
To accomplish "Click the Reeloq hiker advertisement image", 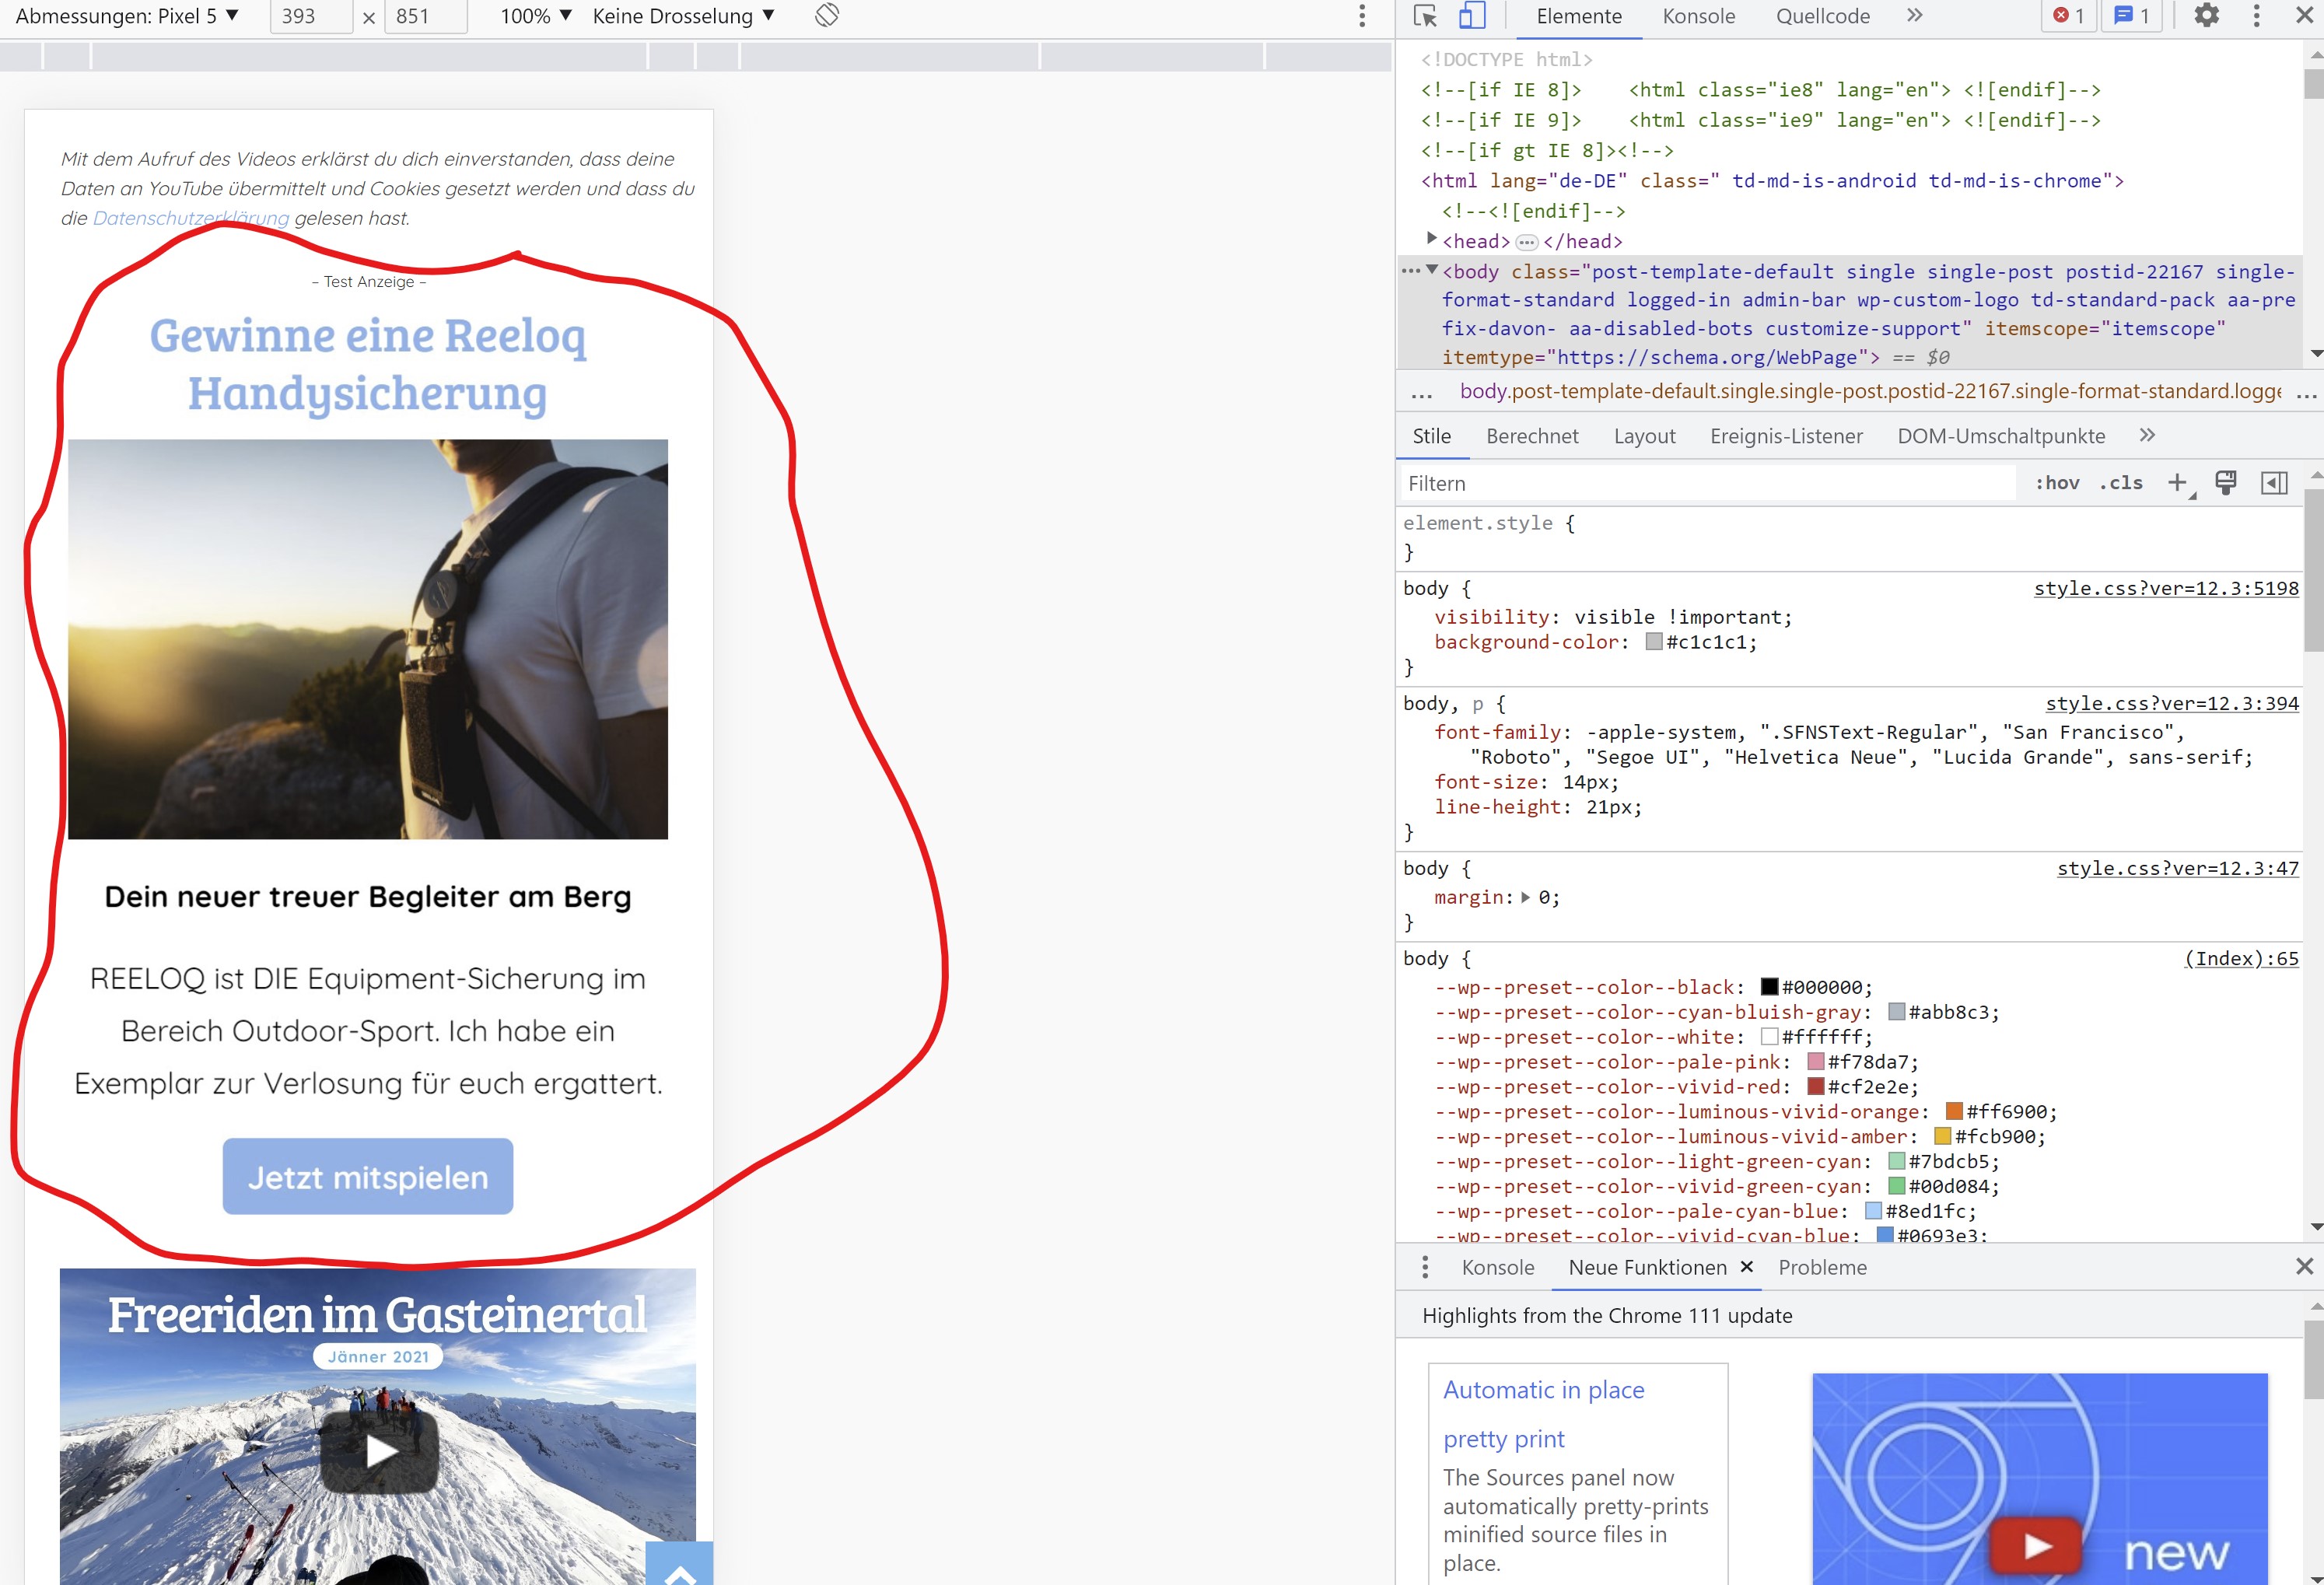I will click(368, 639).
